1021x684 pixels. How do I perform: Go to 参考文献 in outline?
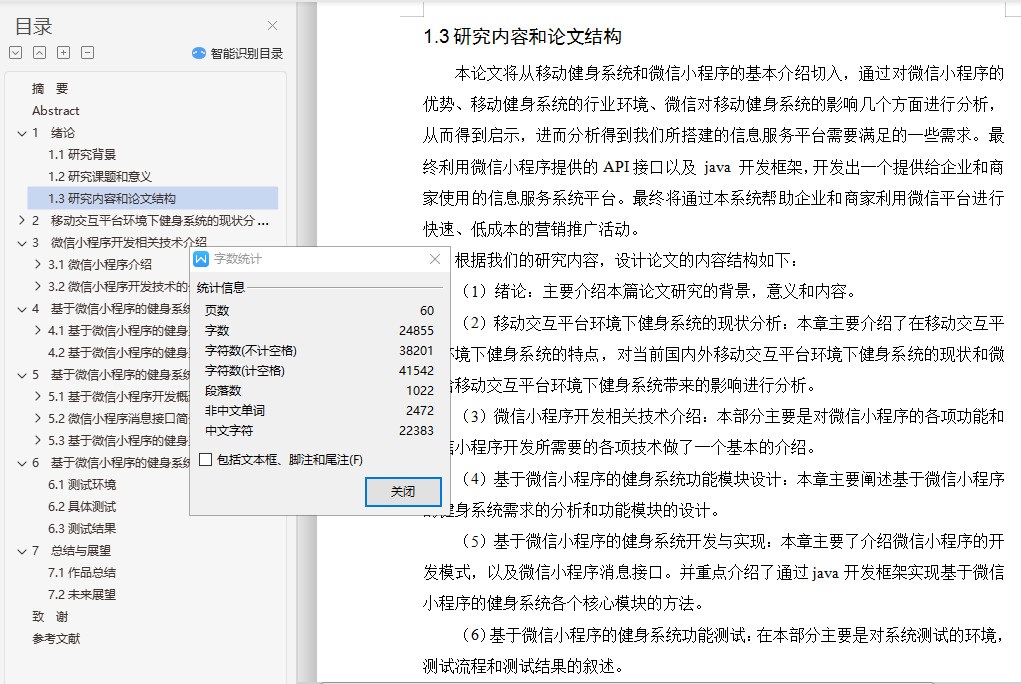(x=56, y=639)
